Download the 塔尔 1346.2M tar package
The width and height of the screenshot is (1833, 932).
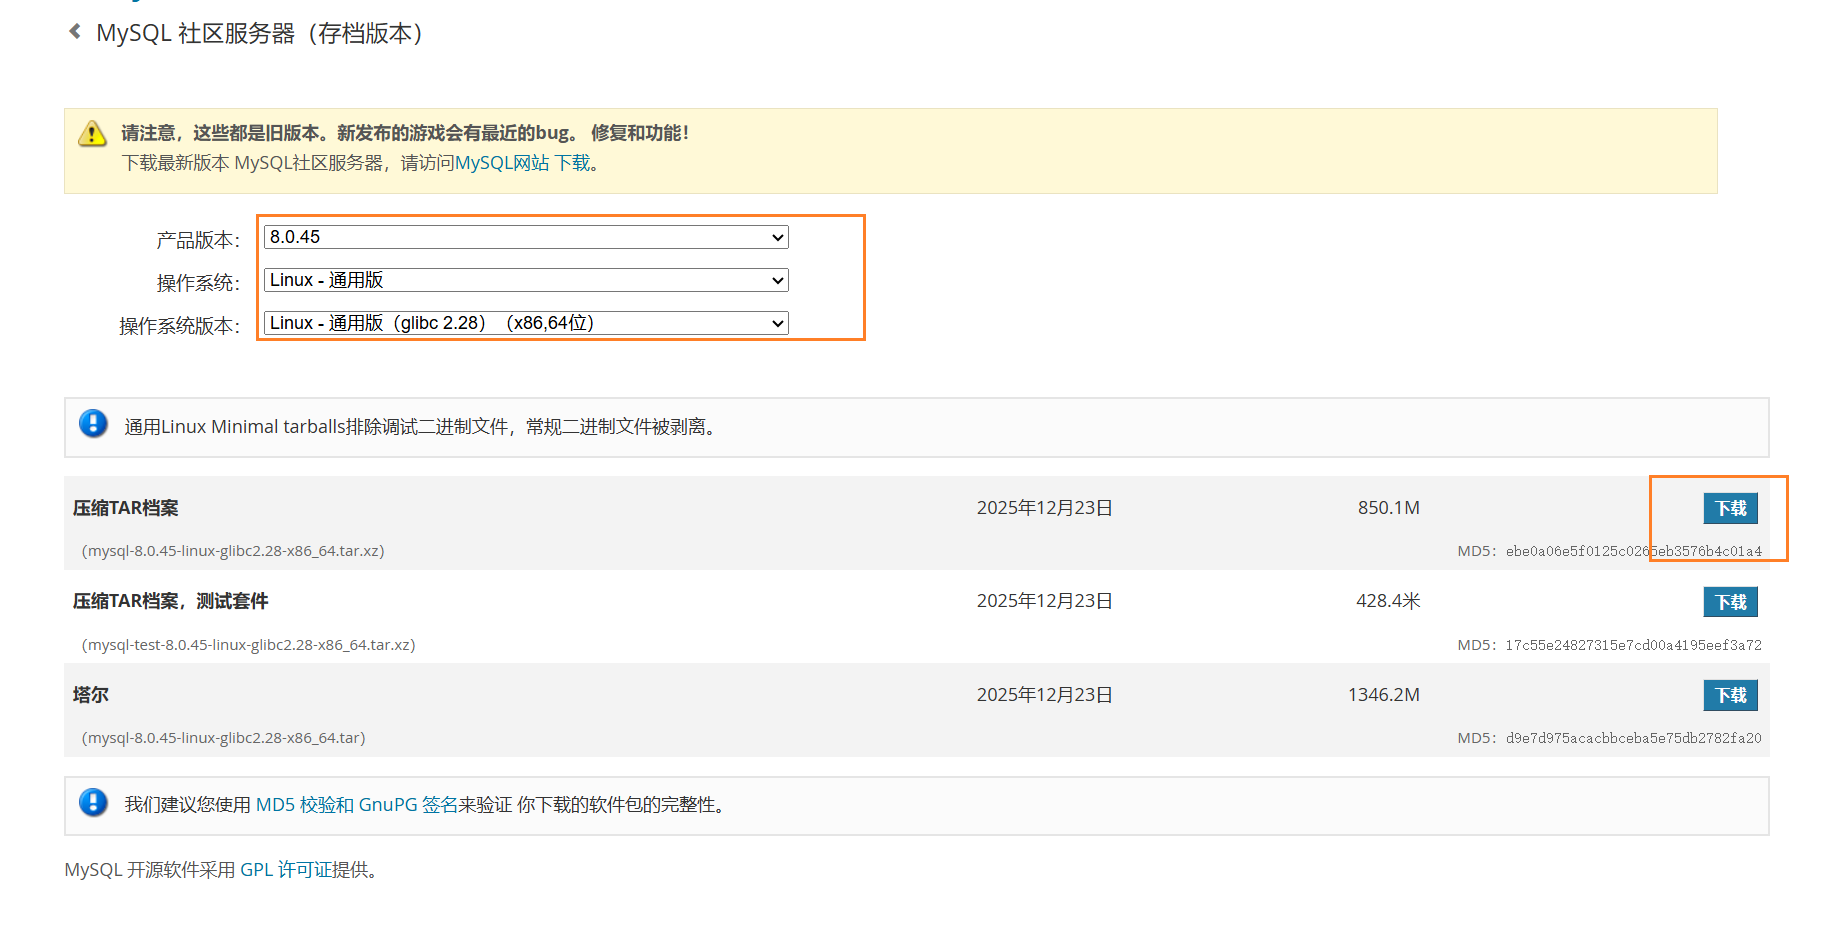[x=1730, y=695]
